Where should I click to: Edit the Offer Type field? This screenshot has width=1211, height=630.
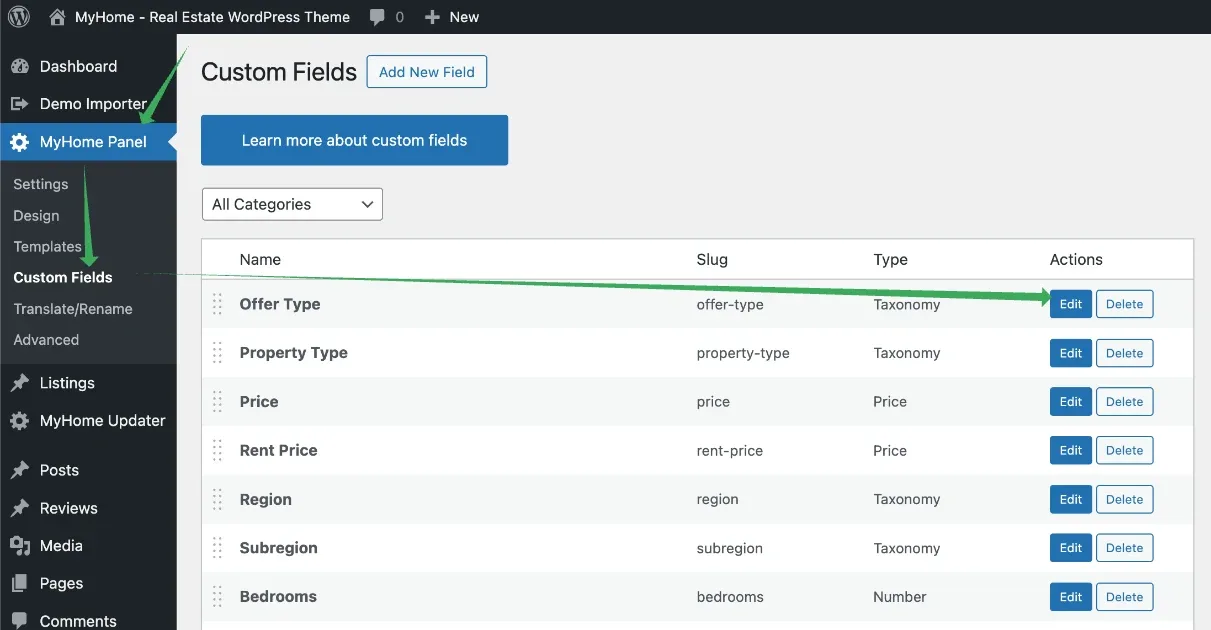(x=1071, y=304)
